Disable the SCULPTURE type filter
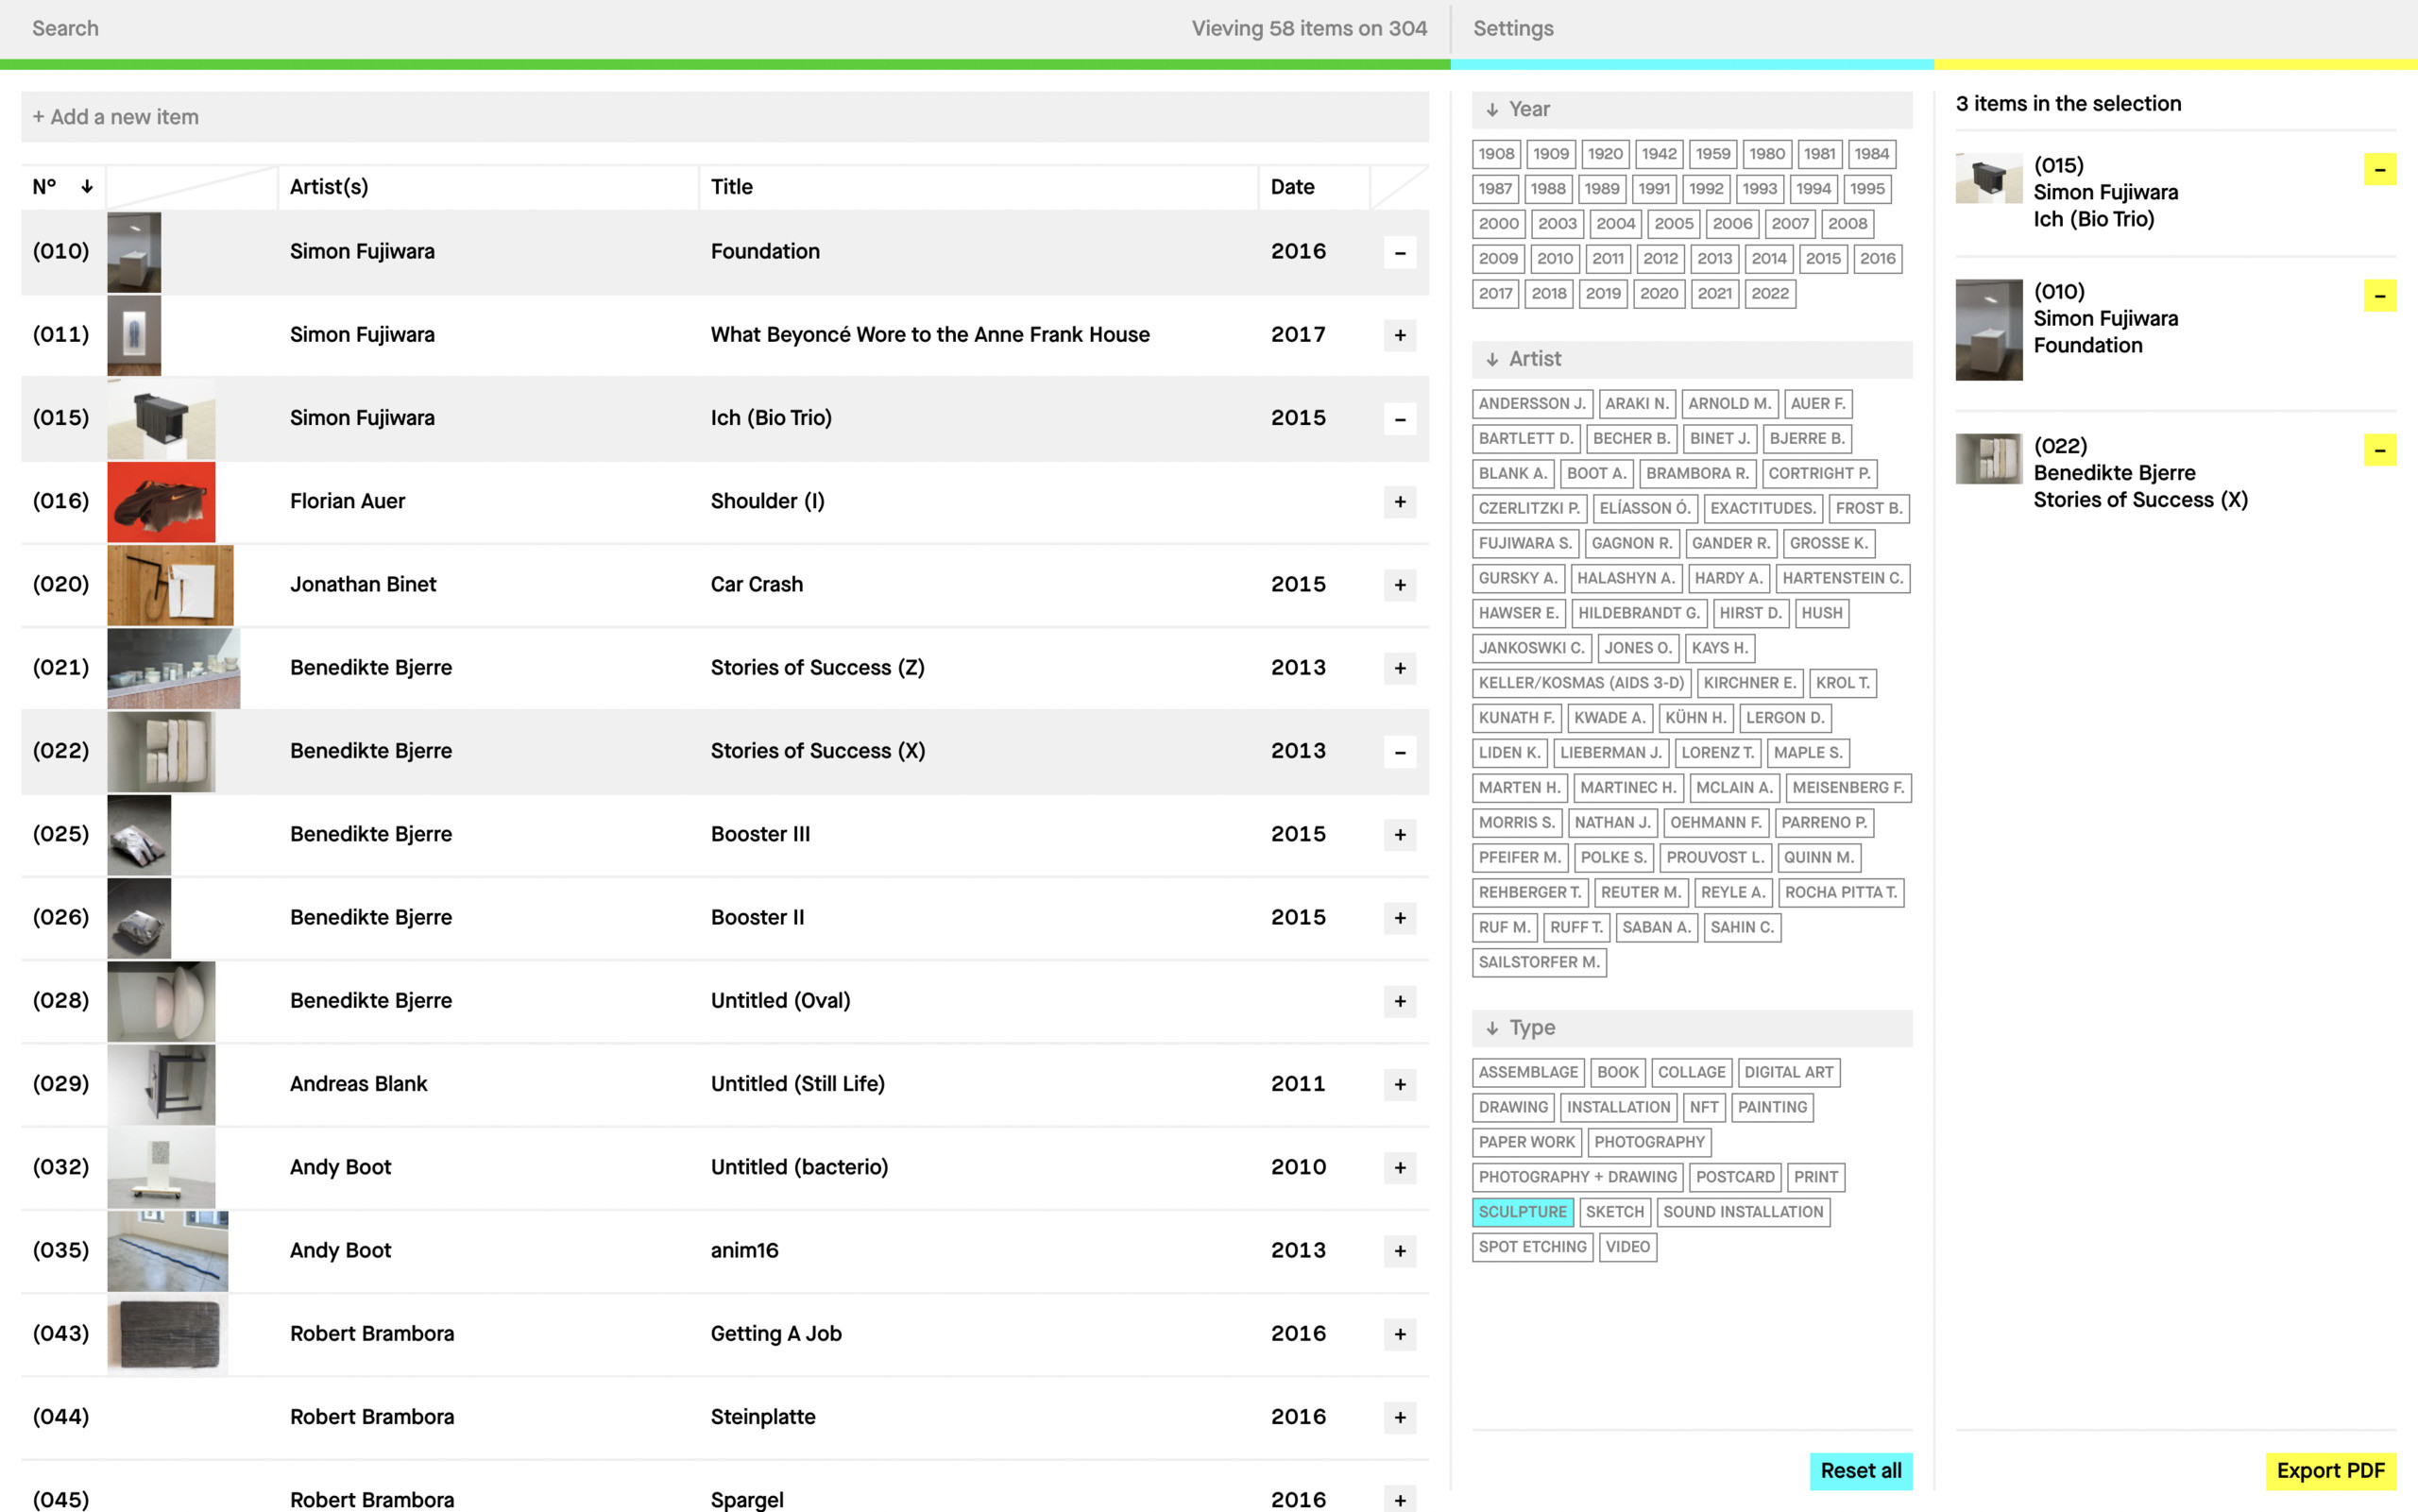Screen dimensions: 2418x1512 pos(1521,1211)
